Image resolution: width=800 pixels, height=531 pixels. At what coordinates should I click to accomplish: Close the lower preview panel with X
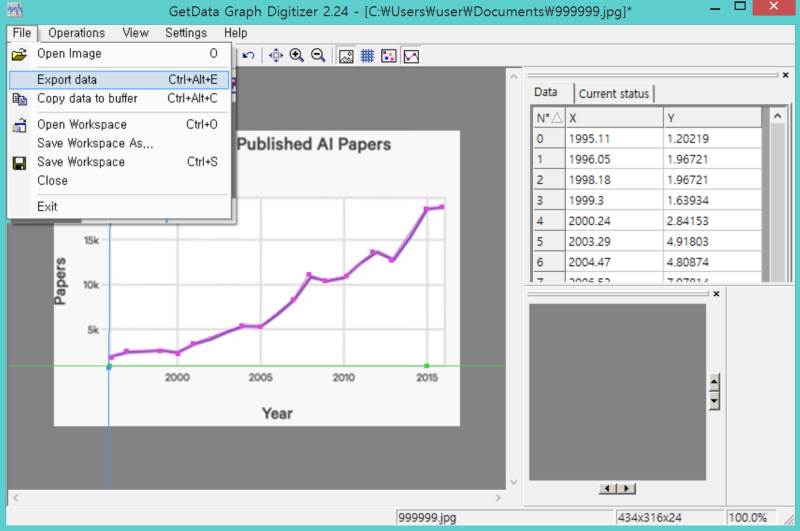click(716, 294)
